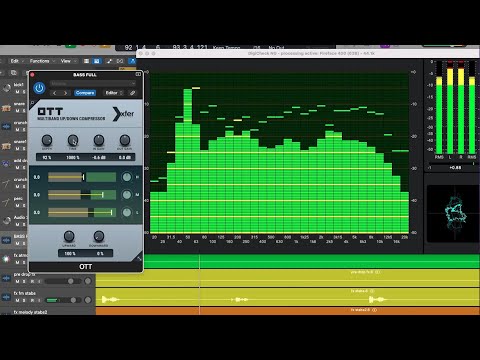Select the next preset arrow in plugin header

click(66, 93)
